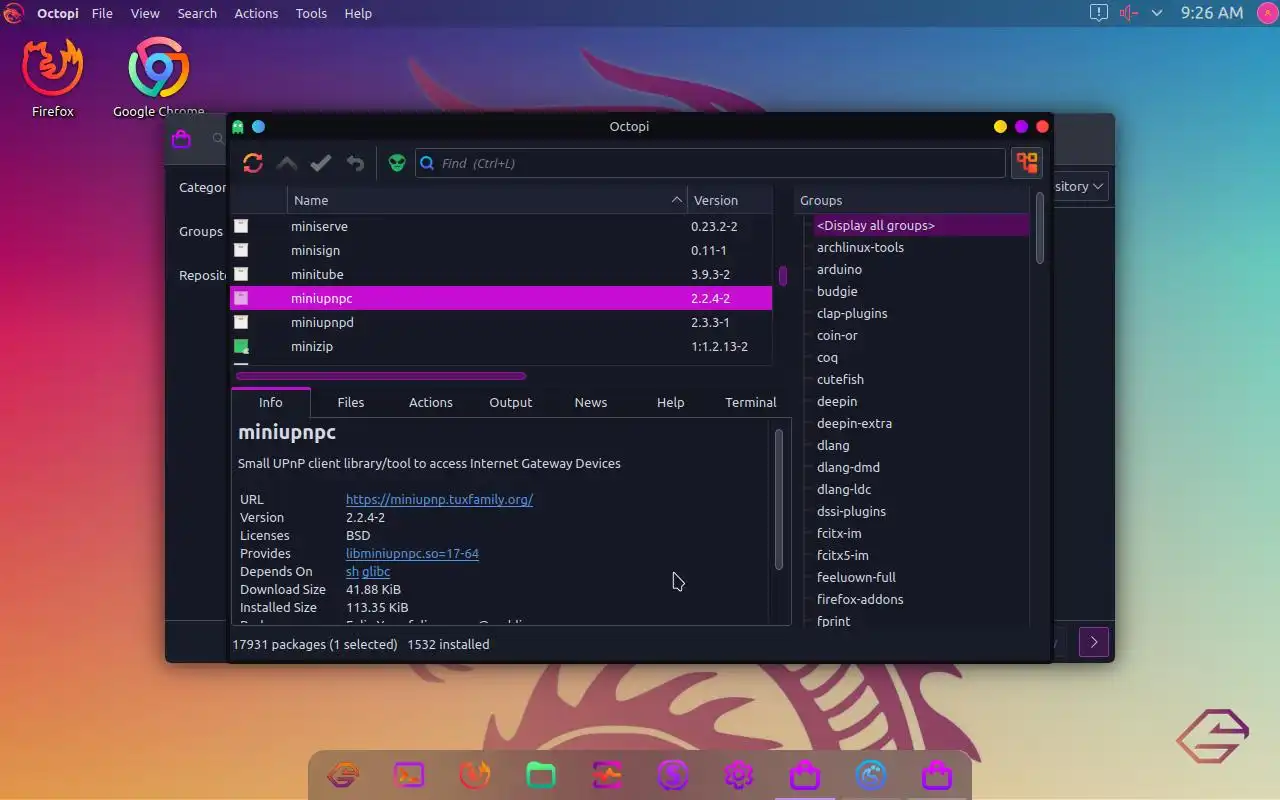Open the Tools menu
The image size is (1280, 800).
(x=311, y=13)
